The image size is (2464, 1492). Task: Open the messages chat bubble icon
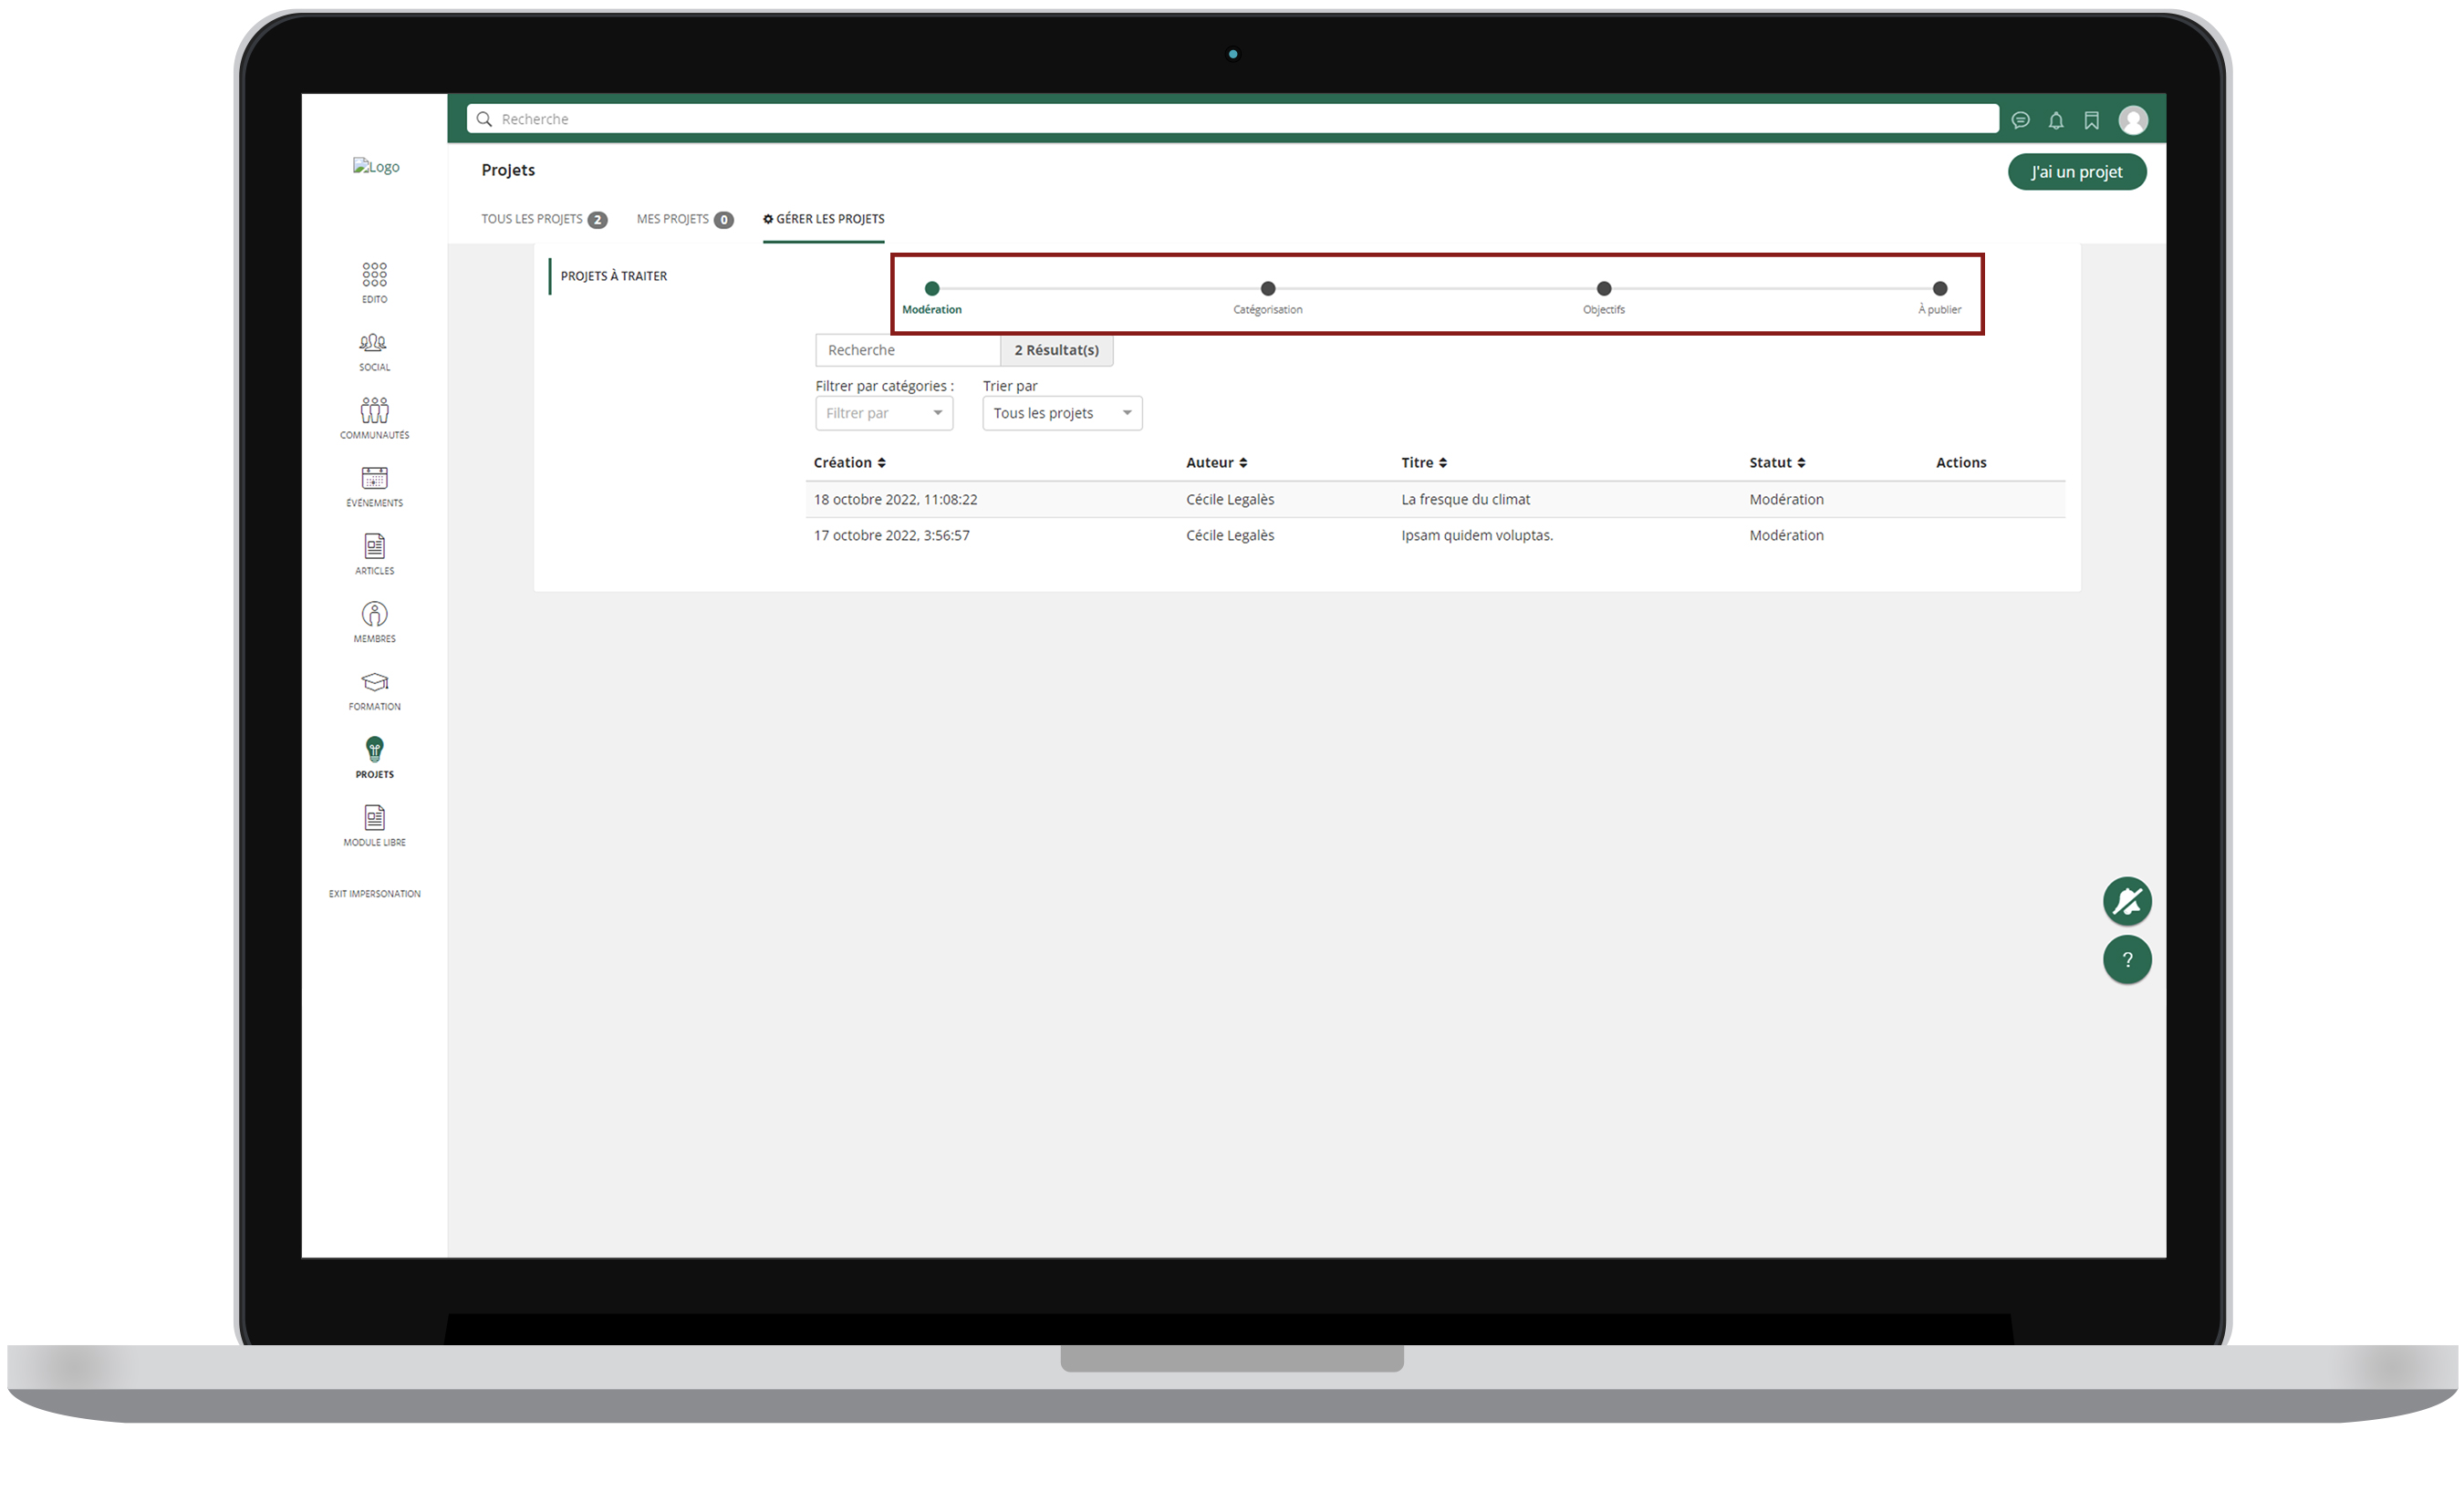pos(2020,121)
